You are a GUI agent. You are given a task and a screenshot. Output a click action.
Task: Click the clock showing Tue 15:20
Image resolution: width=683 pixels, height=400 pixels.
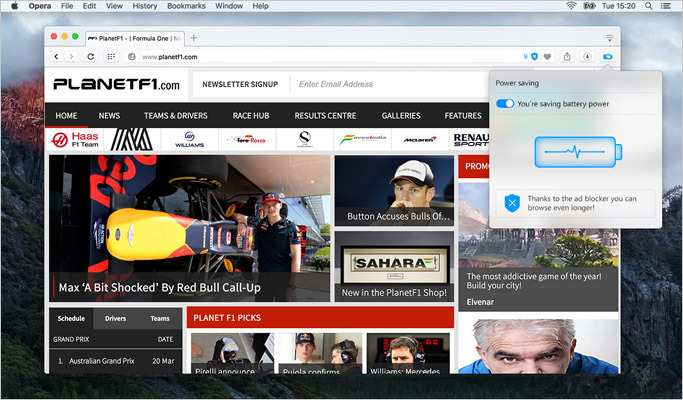point(619,6)
